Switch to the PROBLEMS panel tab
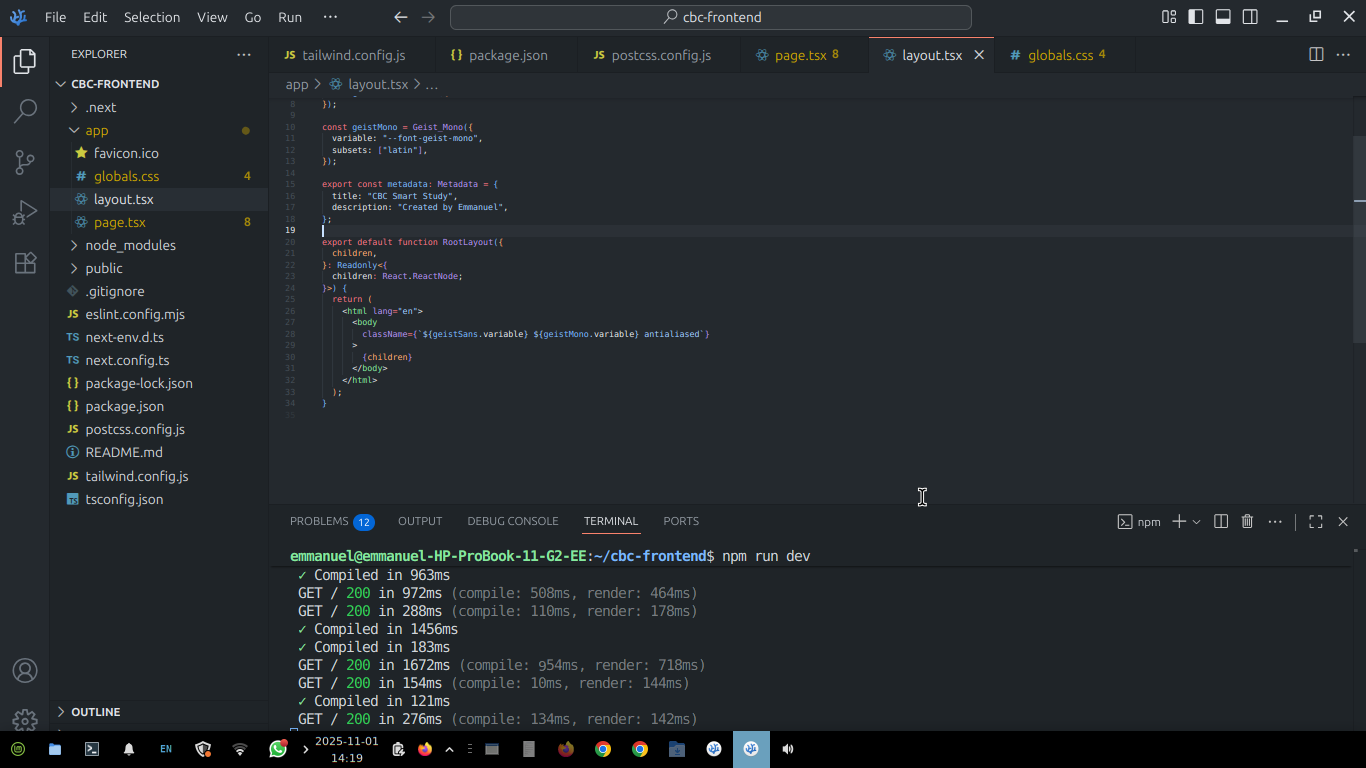 coord(319,521)
